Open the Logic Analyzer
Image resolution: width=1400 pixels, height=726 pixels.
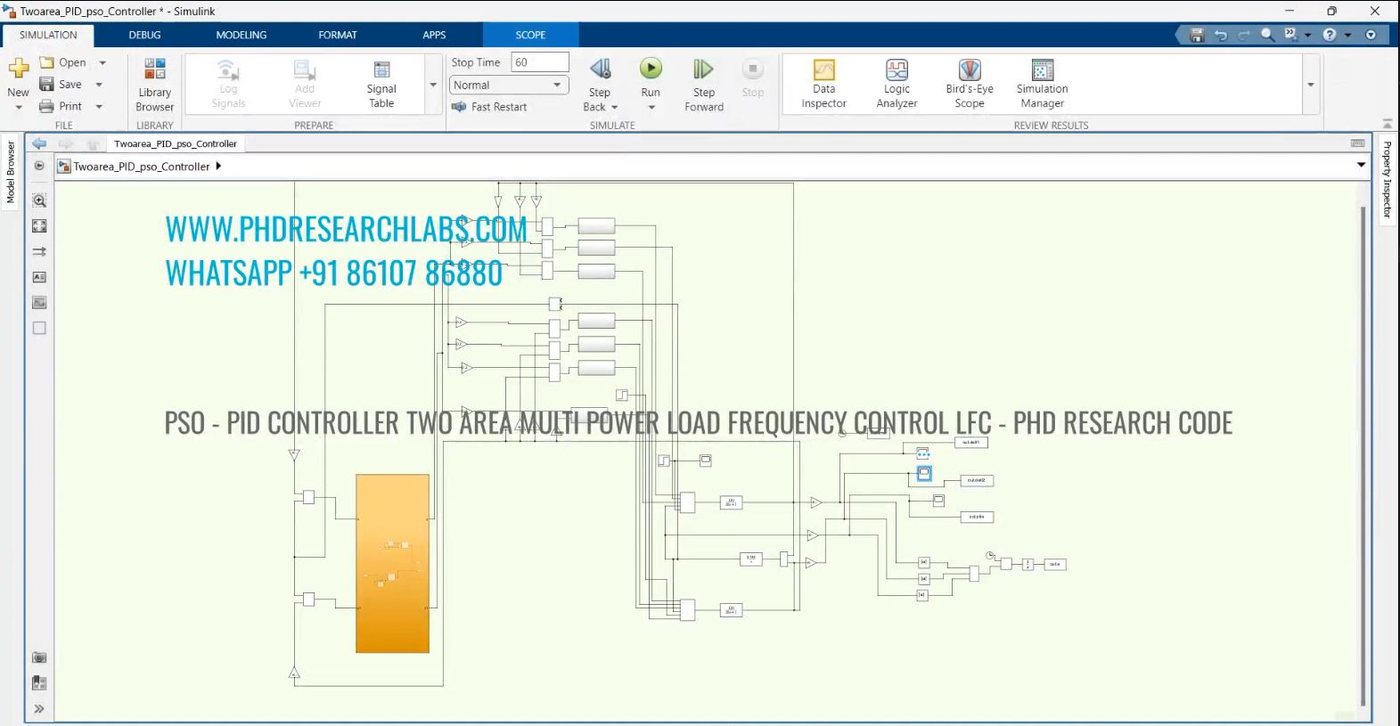click(x=897, y=84)
